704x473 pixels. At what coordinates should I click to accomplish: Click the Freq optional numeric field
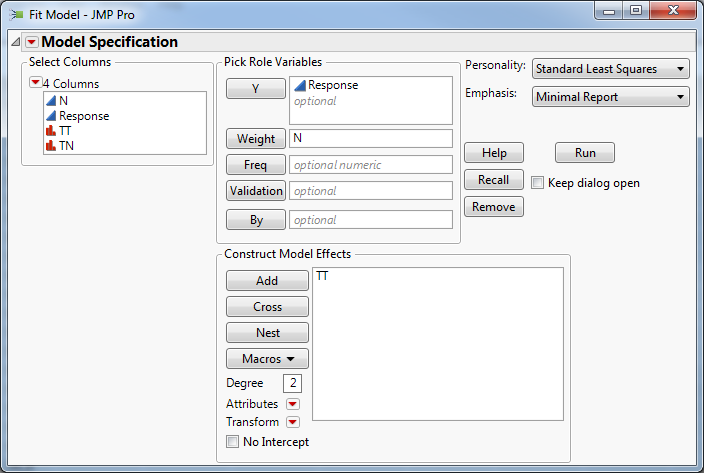(x=371, y=165)
